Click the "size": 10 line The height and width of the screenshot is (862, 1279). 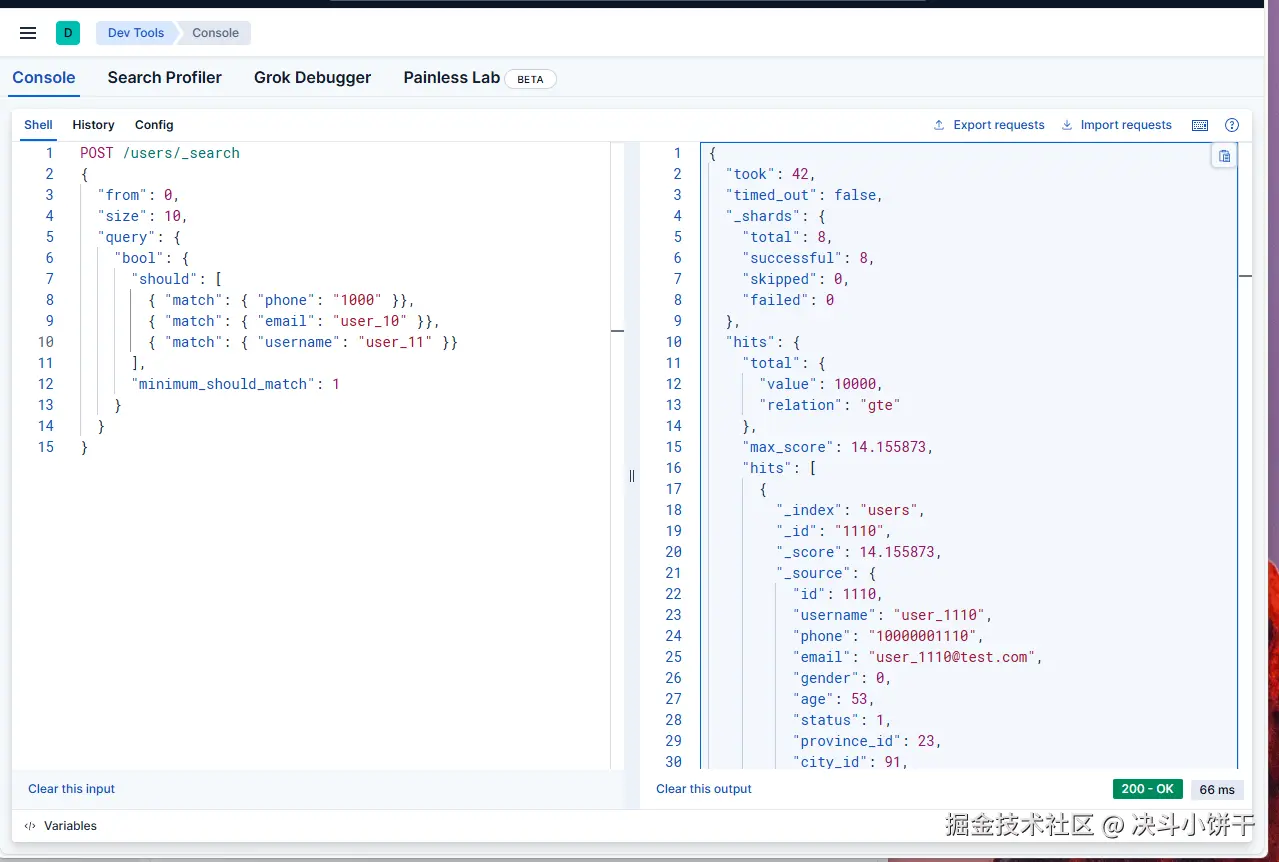142,216
